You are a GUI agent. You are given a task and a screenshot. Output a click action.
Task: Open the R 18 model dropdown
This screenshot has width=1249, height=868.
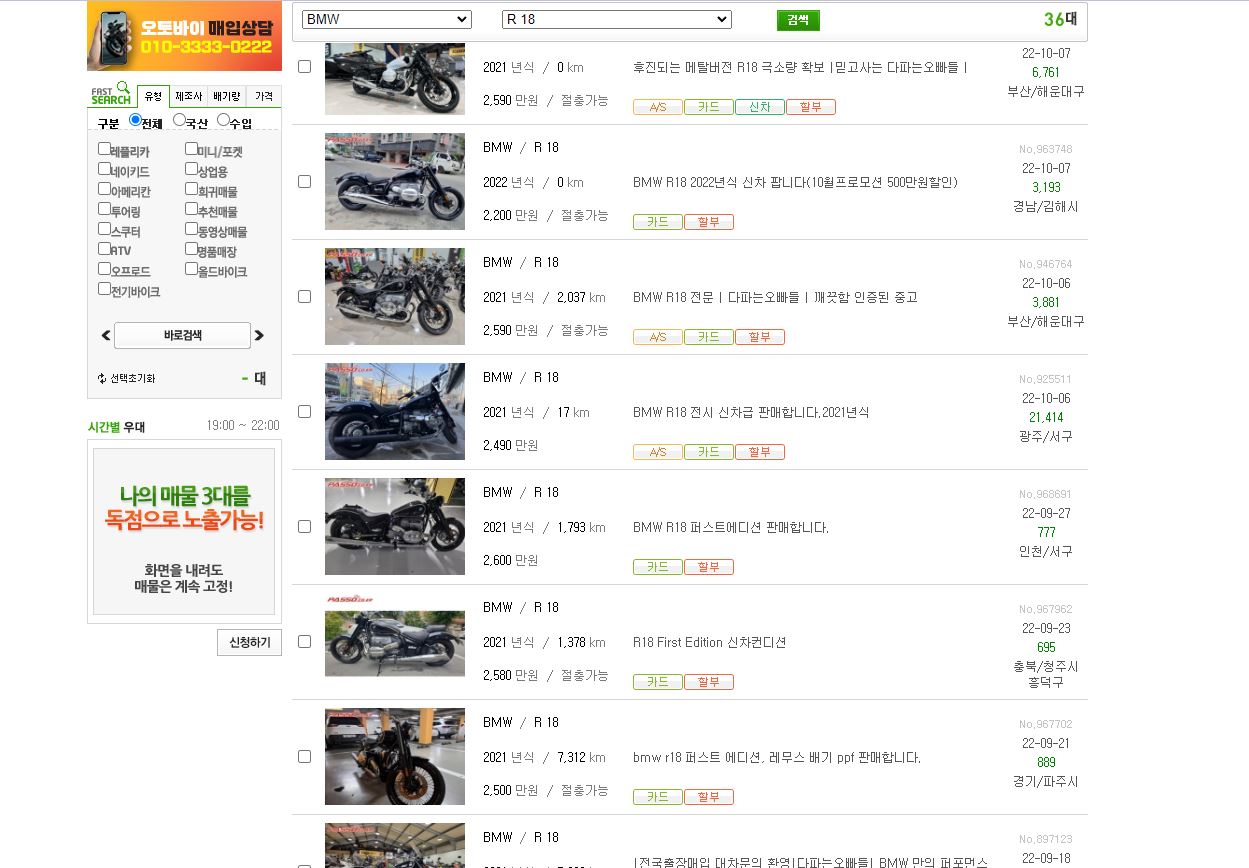617,20
